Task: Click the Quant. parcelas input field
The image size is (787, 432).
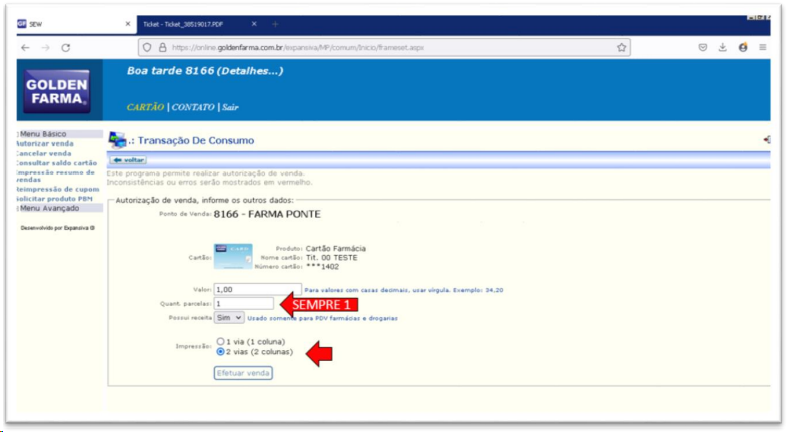Action: [244, 304]
